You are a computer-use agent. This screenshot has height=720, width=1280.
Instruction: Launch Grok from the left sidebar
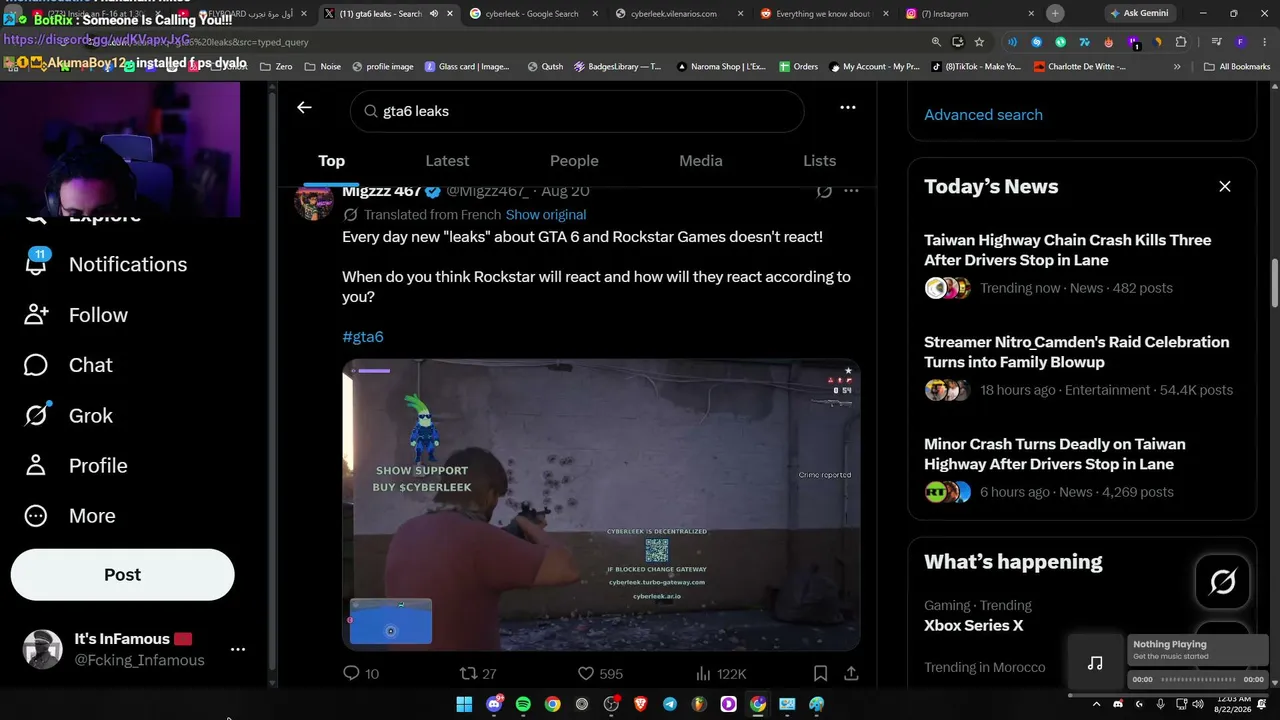click(68, 415)
